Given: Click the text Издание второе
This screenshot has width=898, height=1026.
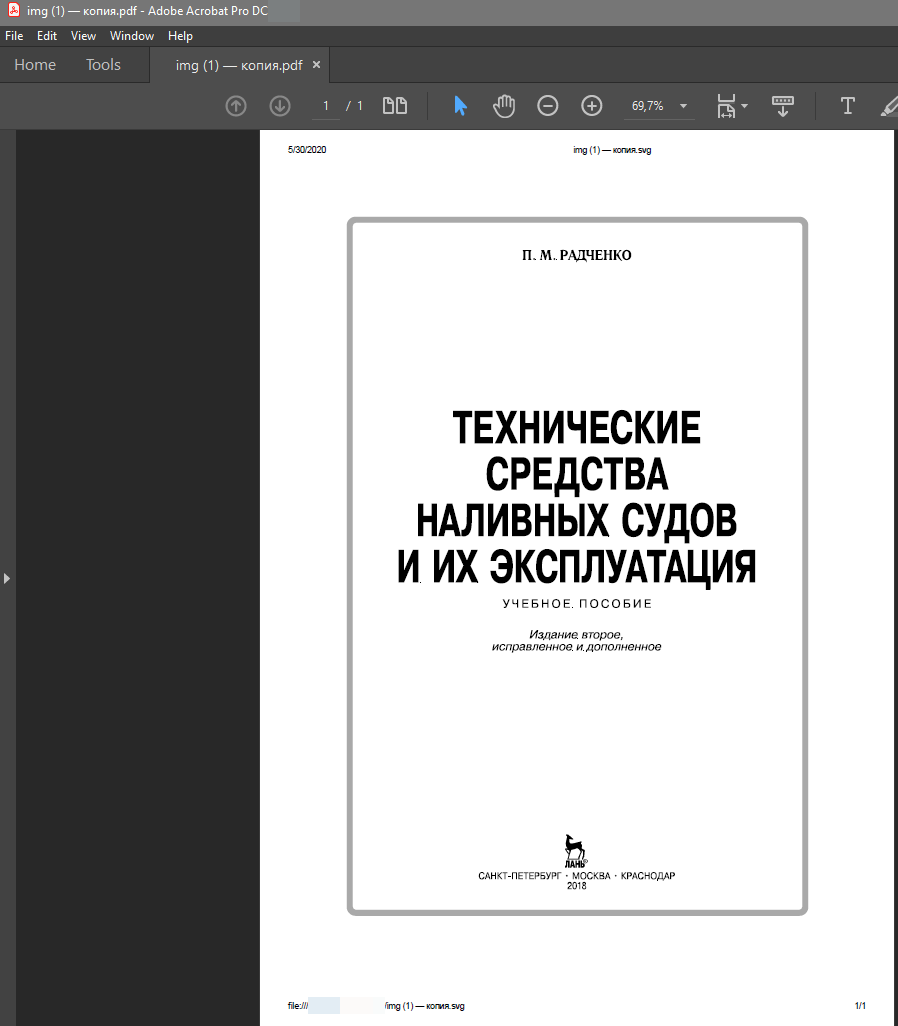Looking at the screenshot, I should click(x=576, y=635).
